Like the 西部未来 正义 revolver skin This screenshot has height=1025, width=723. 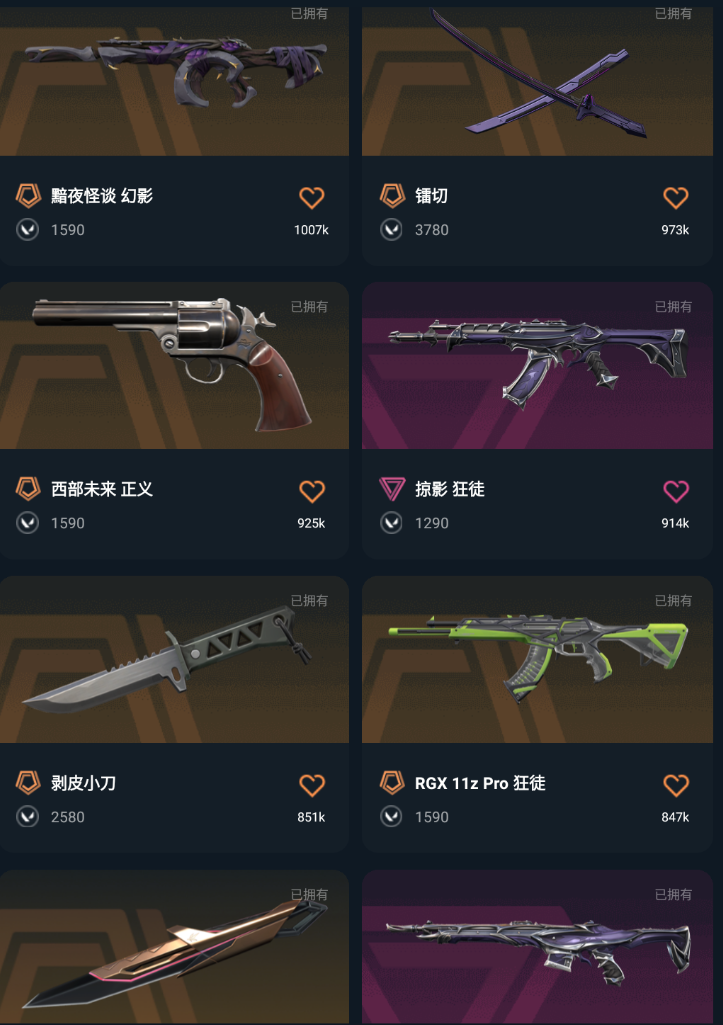[x=312, y=491]
